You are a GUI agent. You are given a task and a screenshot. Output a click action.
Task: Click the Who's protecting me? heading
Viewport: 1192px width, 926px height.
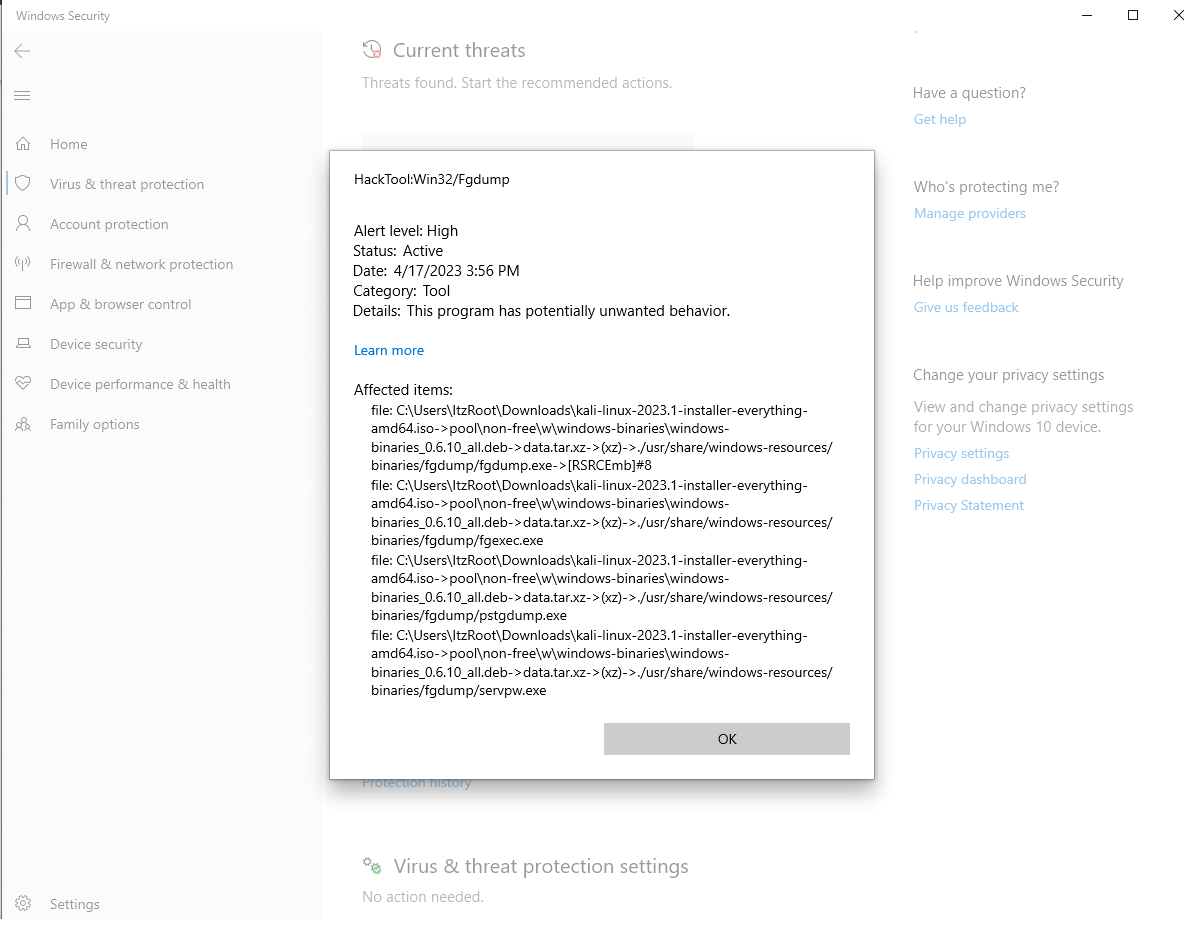pos(986,187)
